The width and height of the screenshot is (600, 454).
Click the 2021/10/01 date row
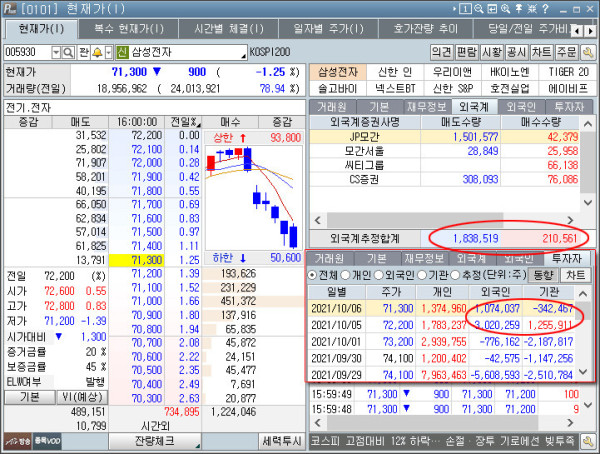click(442, 341)
